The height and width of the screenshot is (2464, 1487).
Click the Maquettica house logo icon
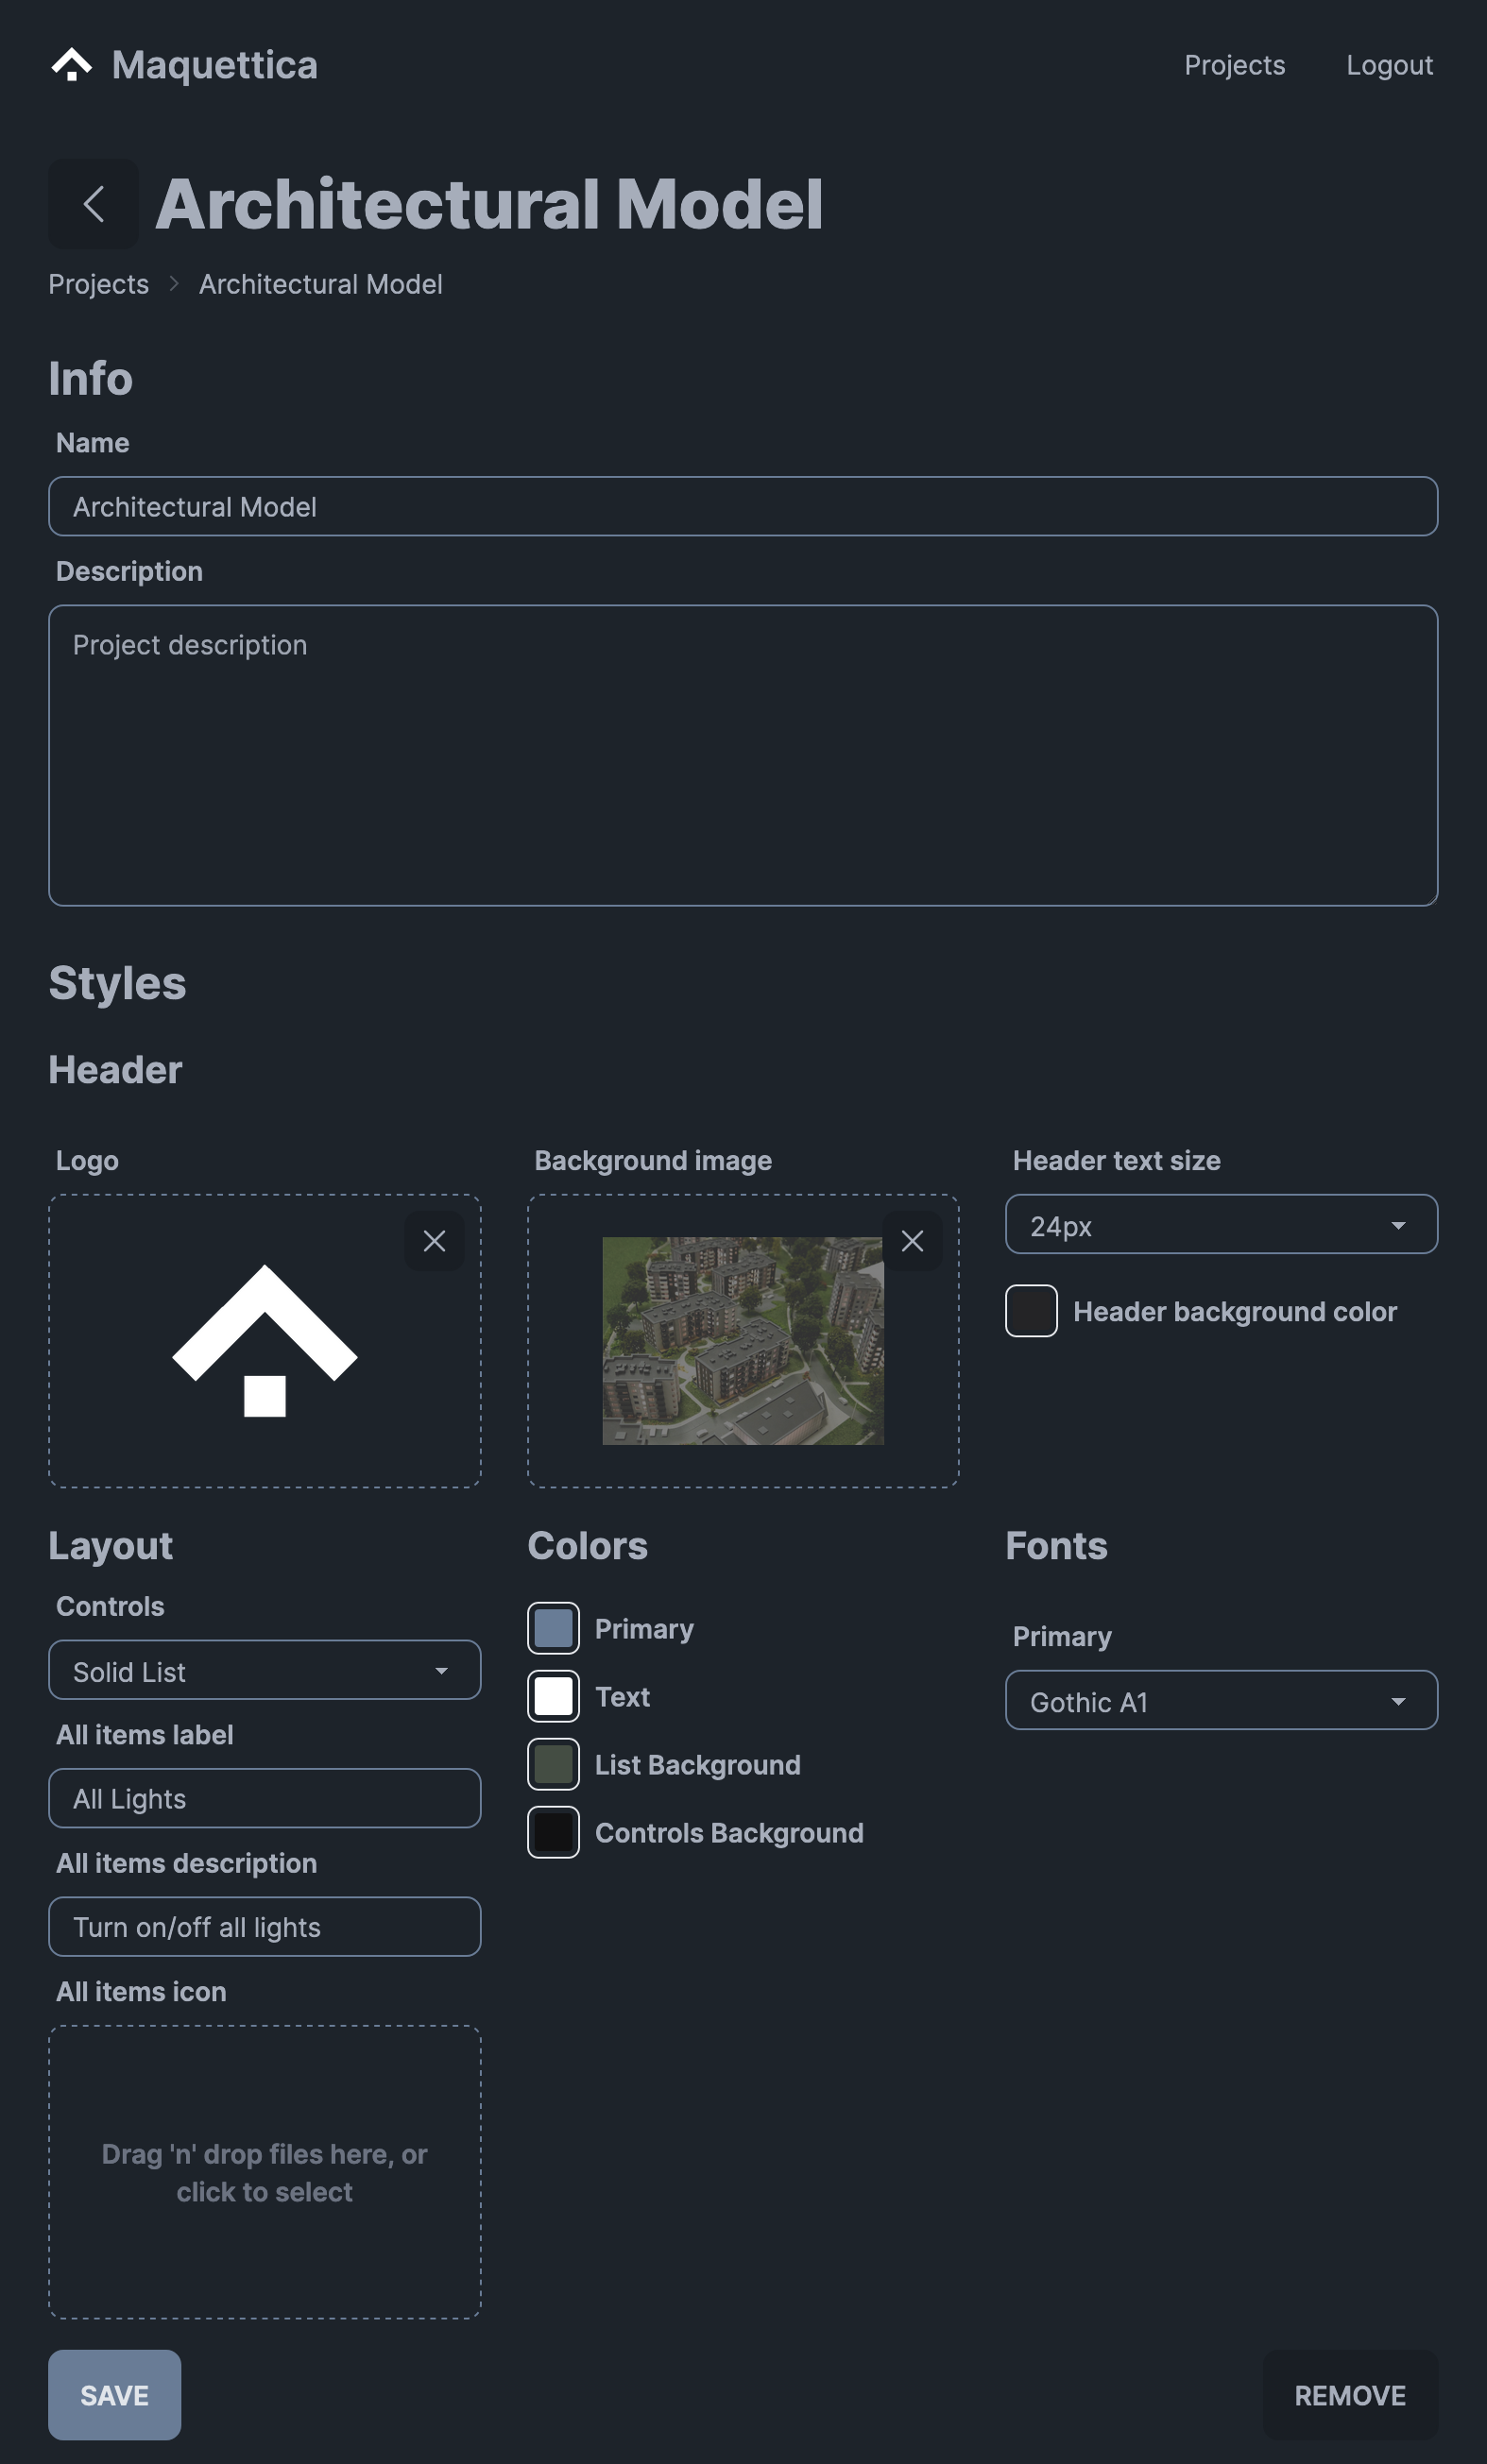click(x=71, y=65)
